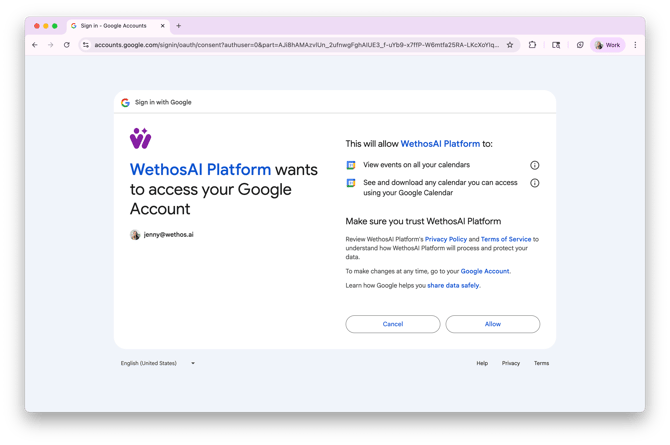Viewport: 670px width, 445px height.
Task: Open the Work profile menu
Action: tap(607, 45)
